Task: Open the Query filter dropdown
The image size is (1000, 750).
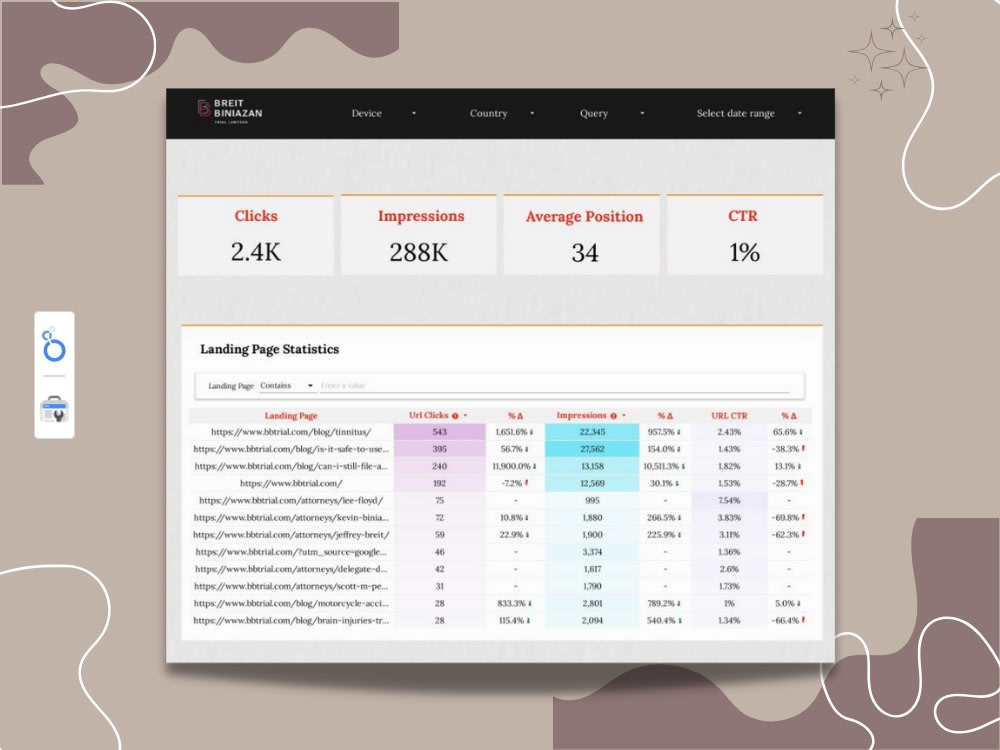Action: click(612, 114)
